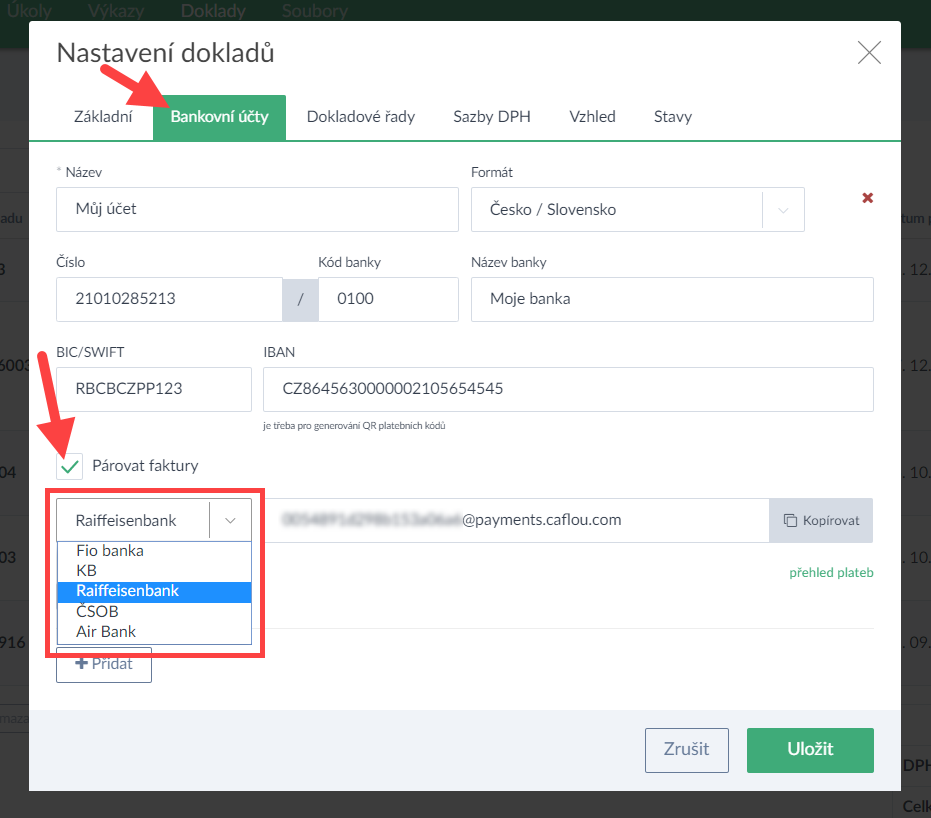Click the Kopírovat copy button
Screen dimensions: 931x818
pos(821,520)
